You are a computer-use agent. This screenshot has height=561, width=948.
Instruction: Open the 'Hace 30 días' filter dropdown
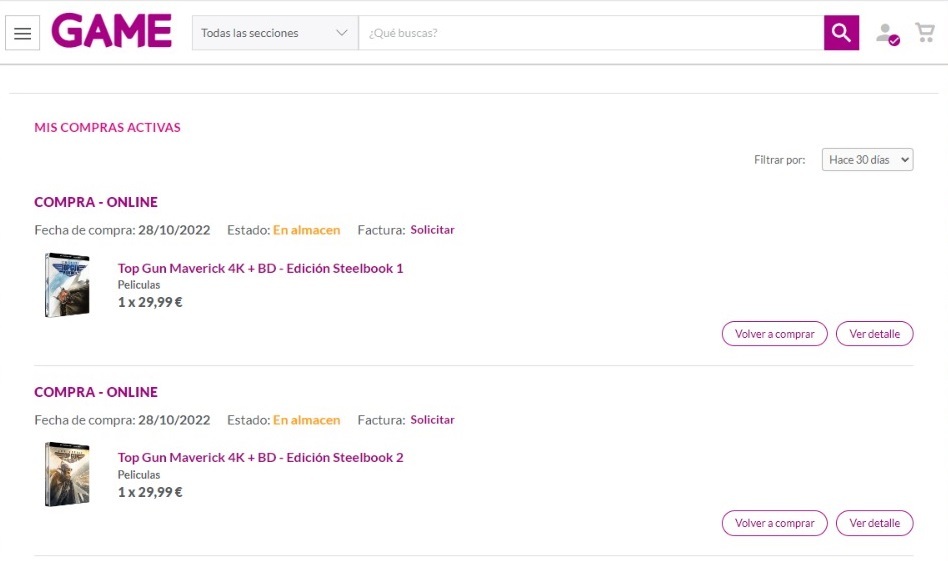point(867,160)
